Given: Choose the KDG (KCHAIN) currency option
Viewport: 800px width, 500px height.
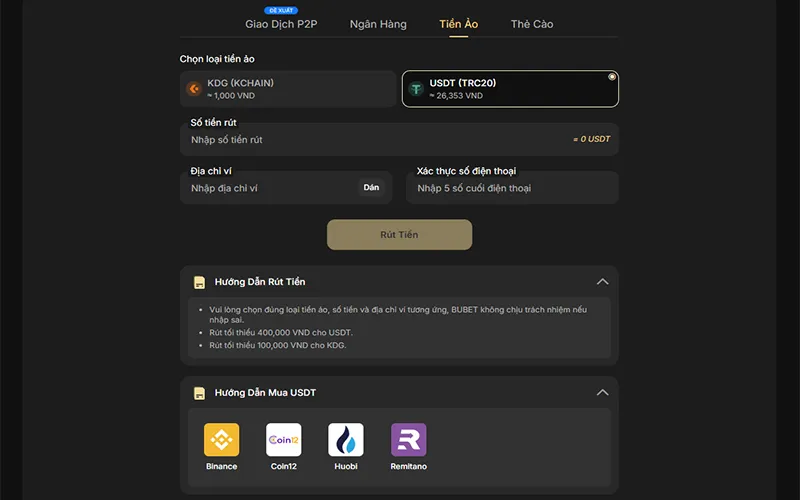Looking at the screenshot, I should coord(288,89).
